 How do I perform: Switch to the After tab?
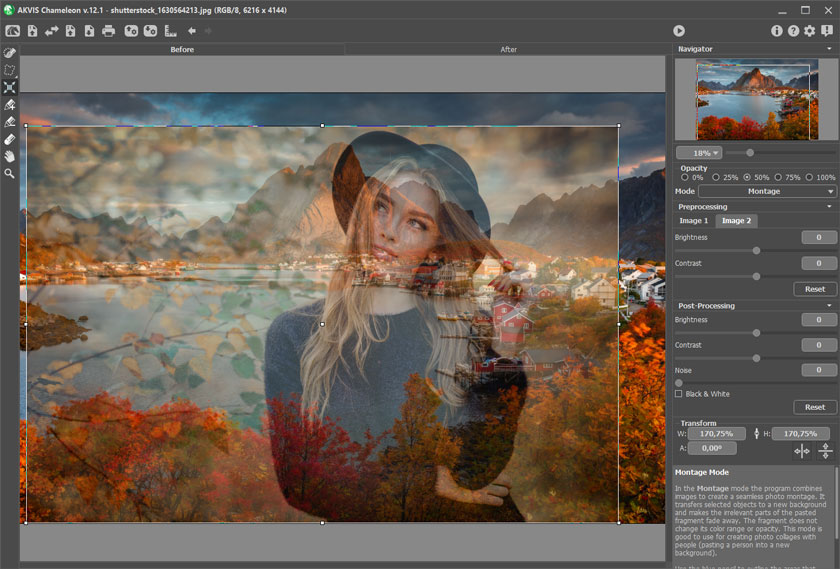pos(508,49)
